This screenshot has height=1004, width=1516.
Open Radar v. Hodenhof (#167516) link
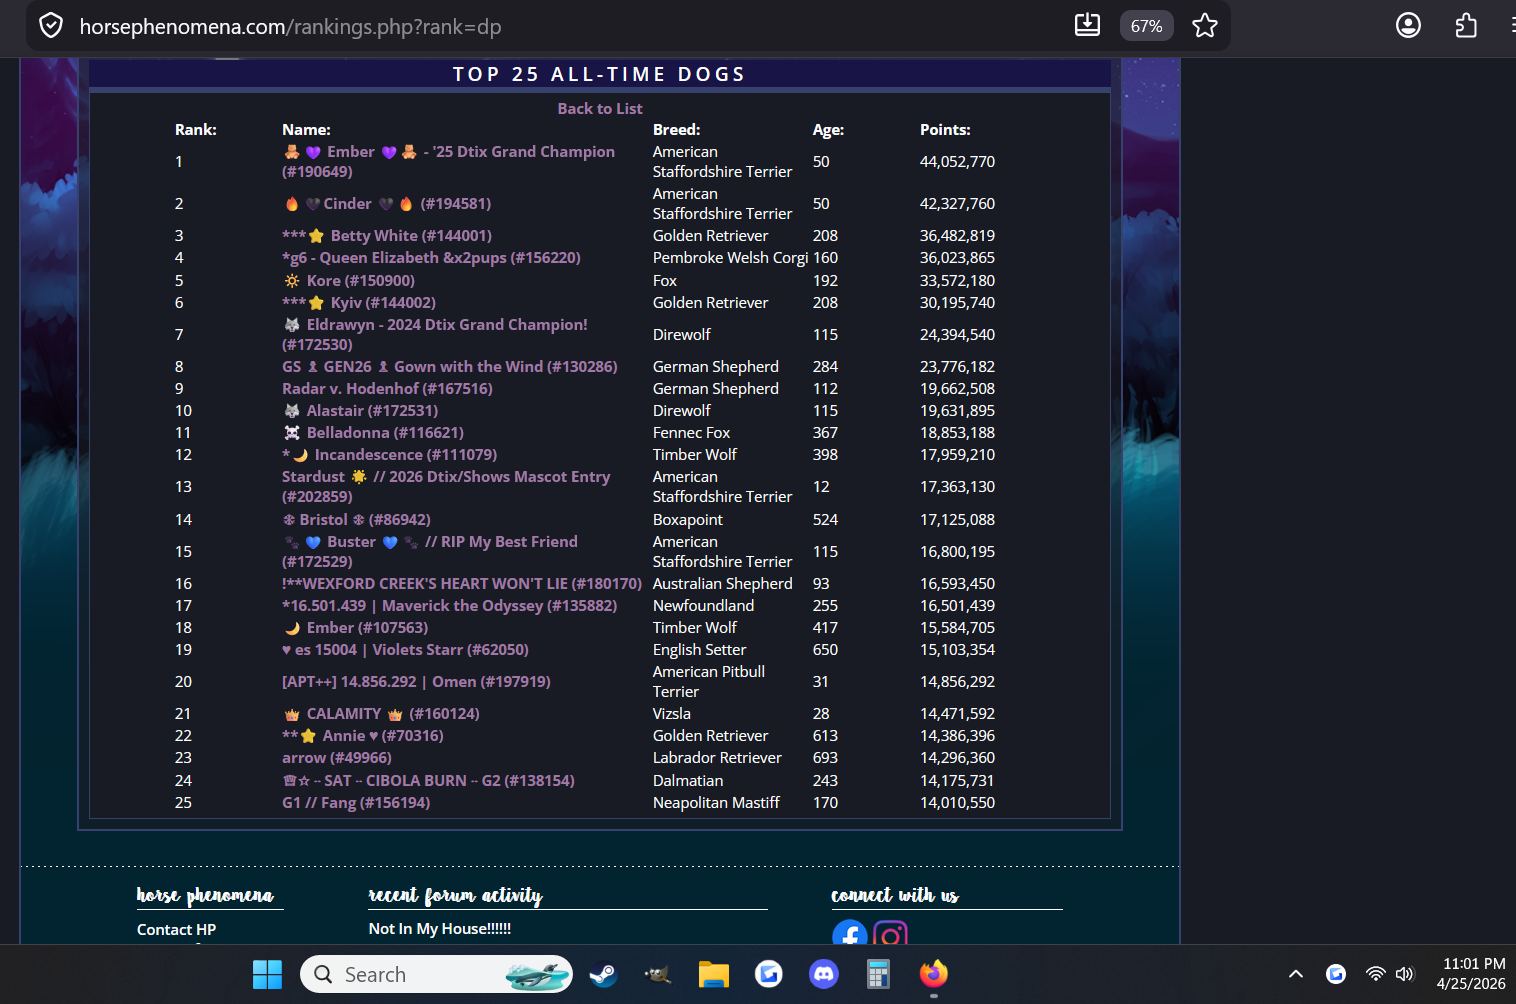387,389
